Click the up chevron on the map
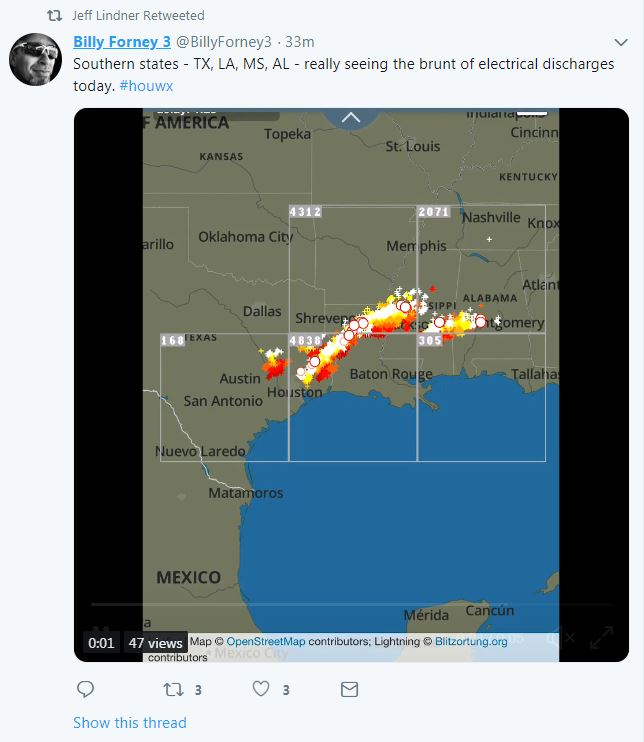 (350, 117)
